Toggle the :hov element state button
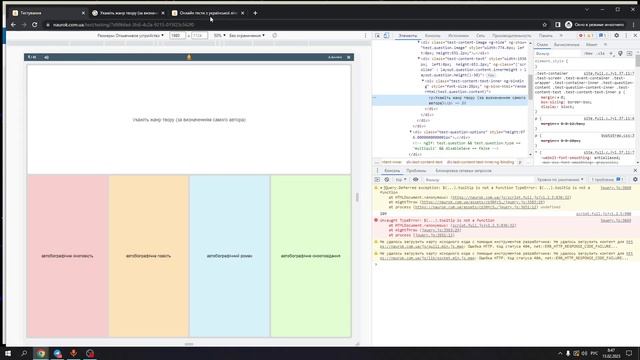The image size is (640, 360). point(588,53)
